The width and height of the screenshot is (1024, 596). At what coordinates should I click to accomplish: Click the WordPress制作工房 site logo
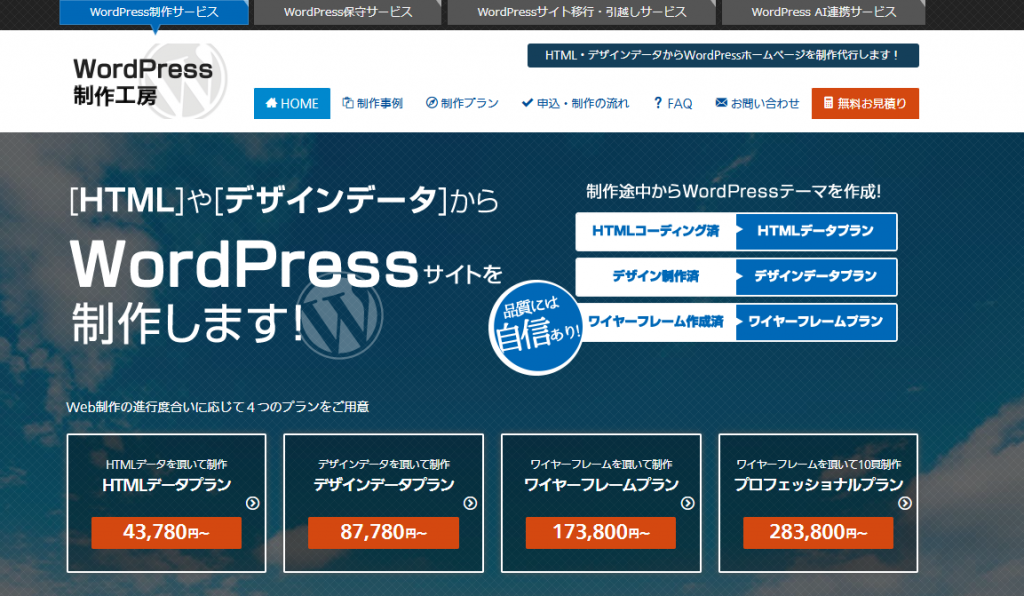point(150,82)
